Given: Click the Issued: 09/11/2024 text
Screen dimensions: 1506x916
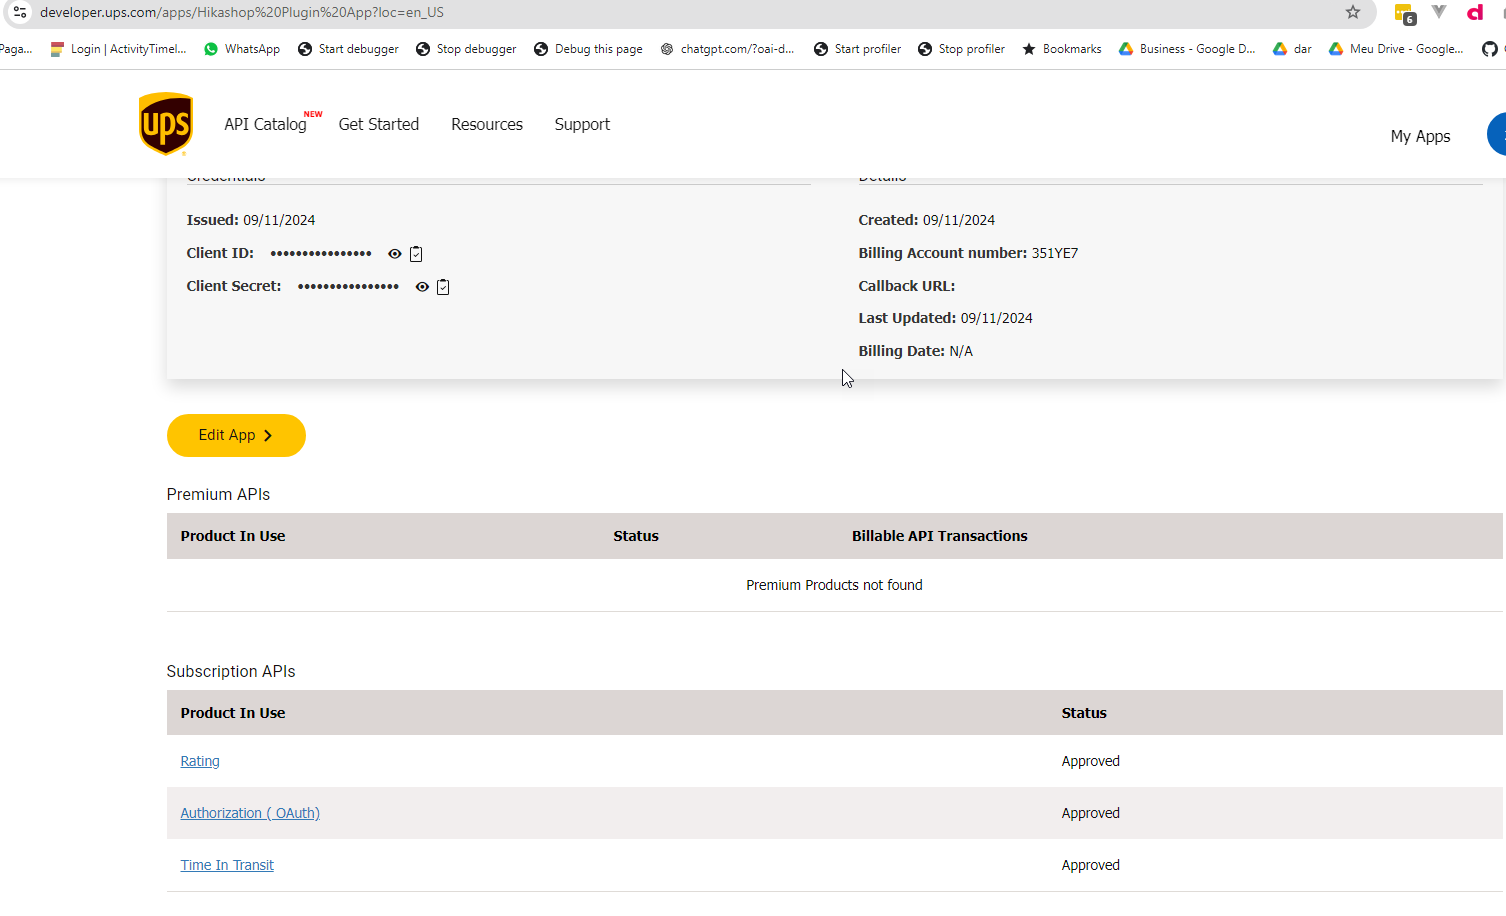Looking at the screenshot, I should [x=251, y=220].
